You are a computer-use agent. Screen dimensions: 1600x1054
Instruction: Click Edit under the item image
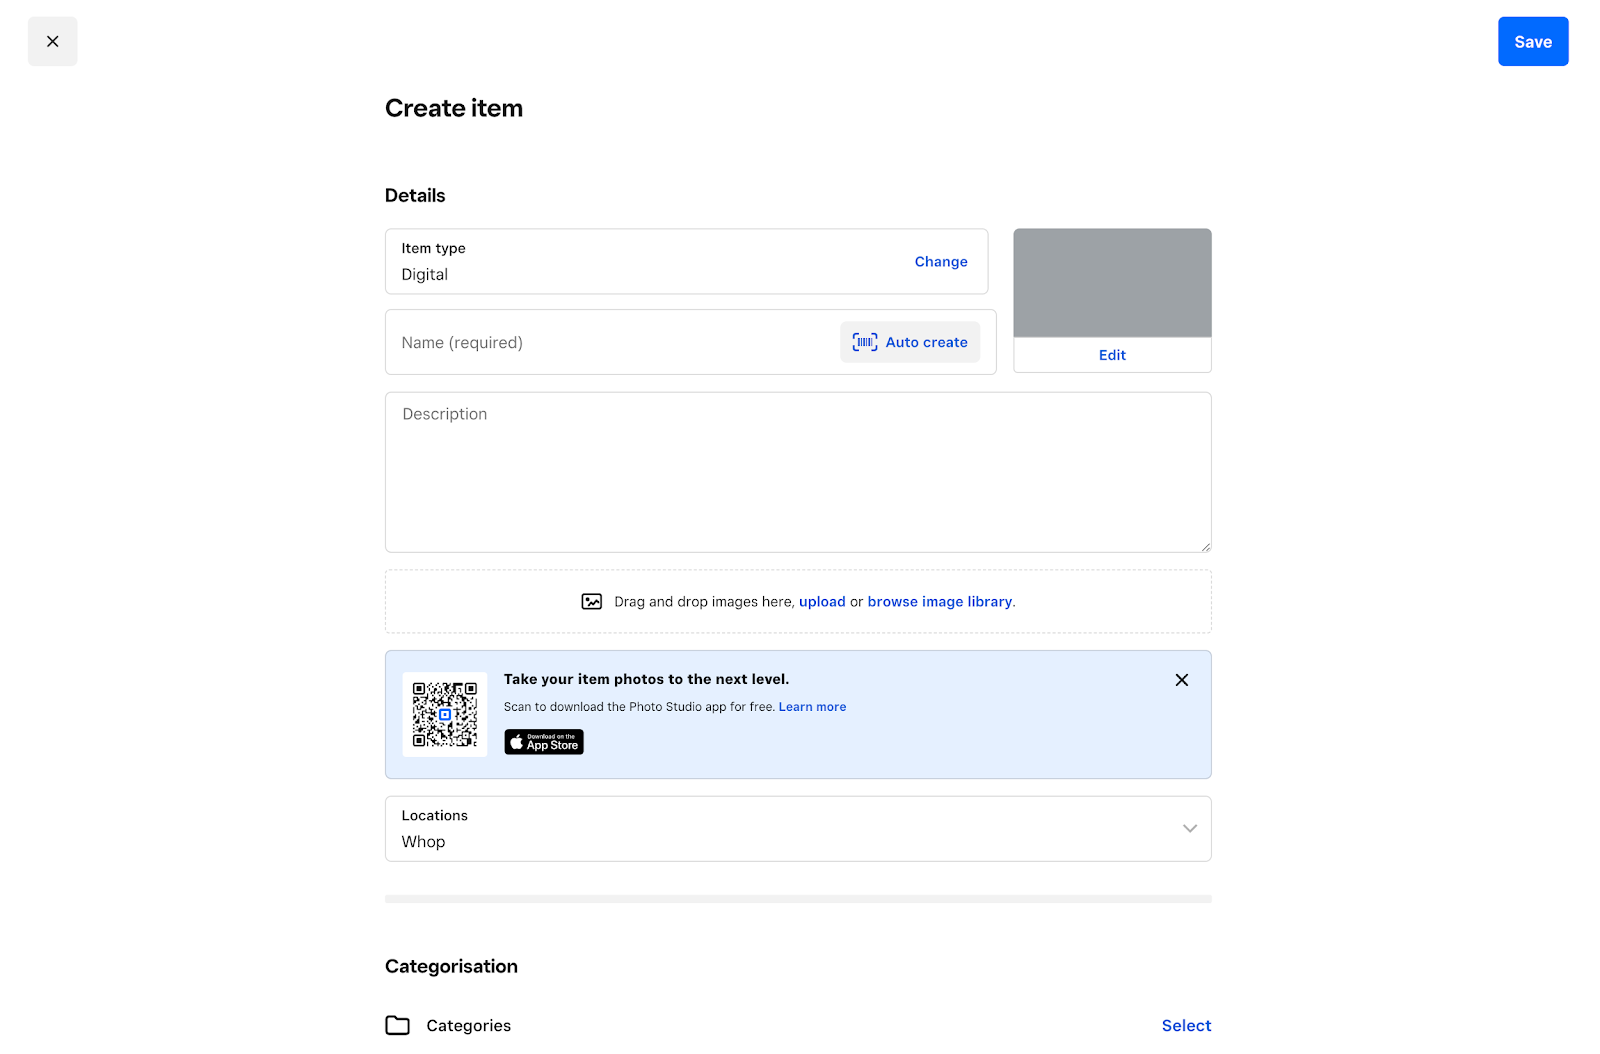(x=1111, y=354)
